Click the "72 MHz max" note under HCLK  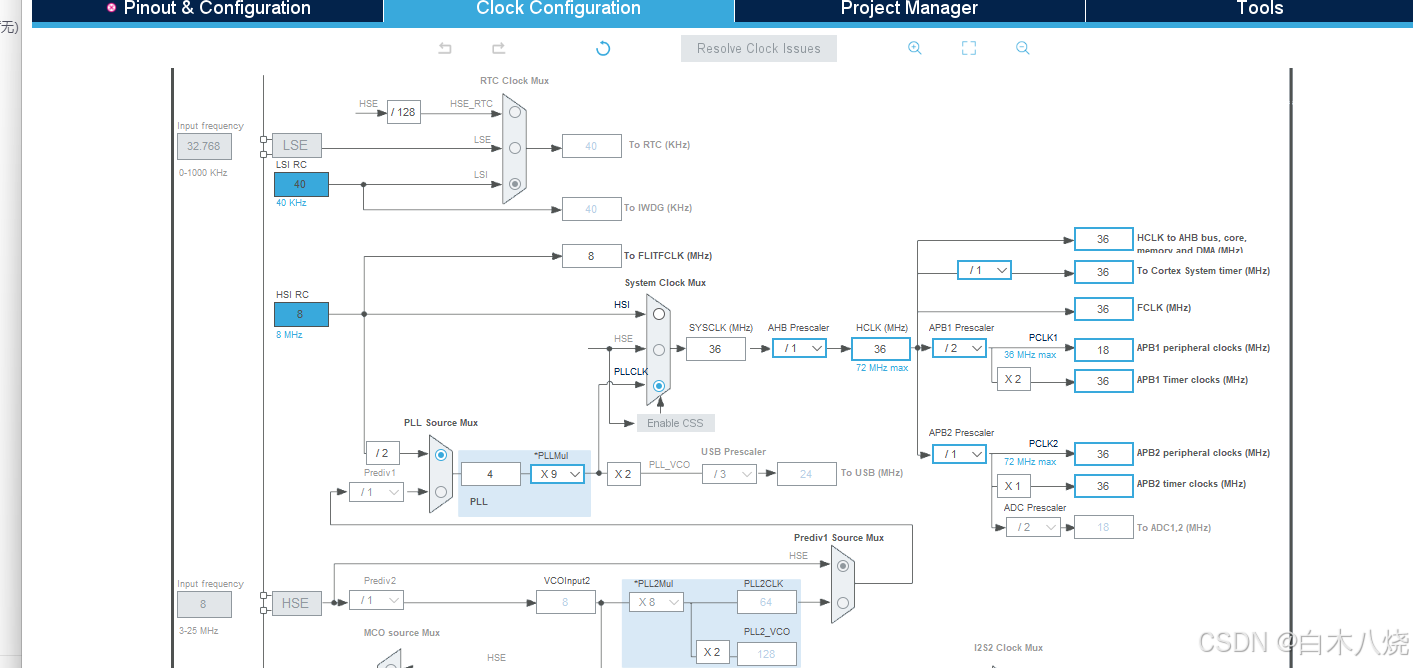[x=880, y=368]
